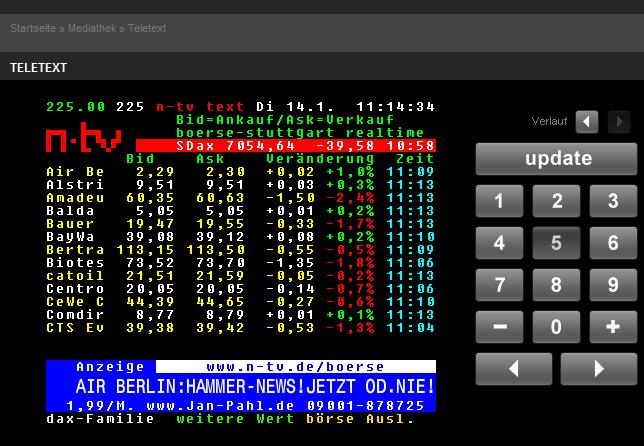
Task: Click the CTS Ev stock row name
Action: (75, 328)
